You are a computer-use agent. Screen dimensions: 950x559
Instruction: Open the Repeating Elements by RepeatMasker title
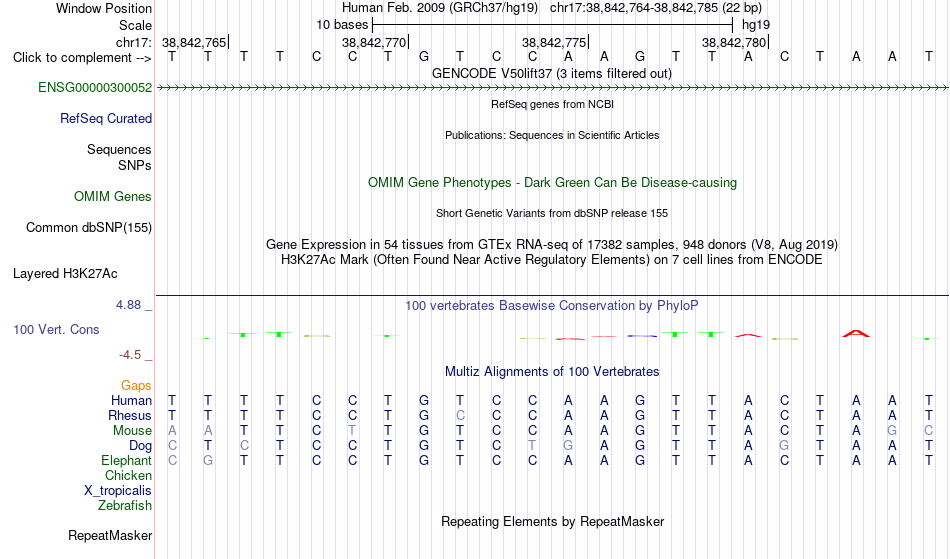click(553, 522)
